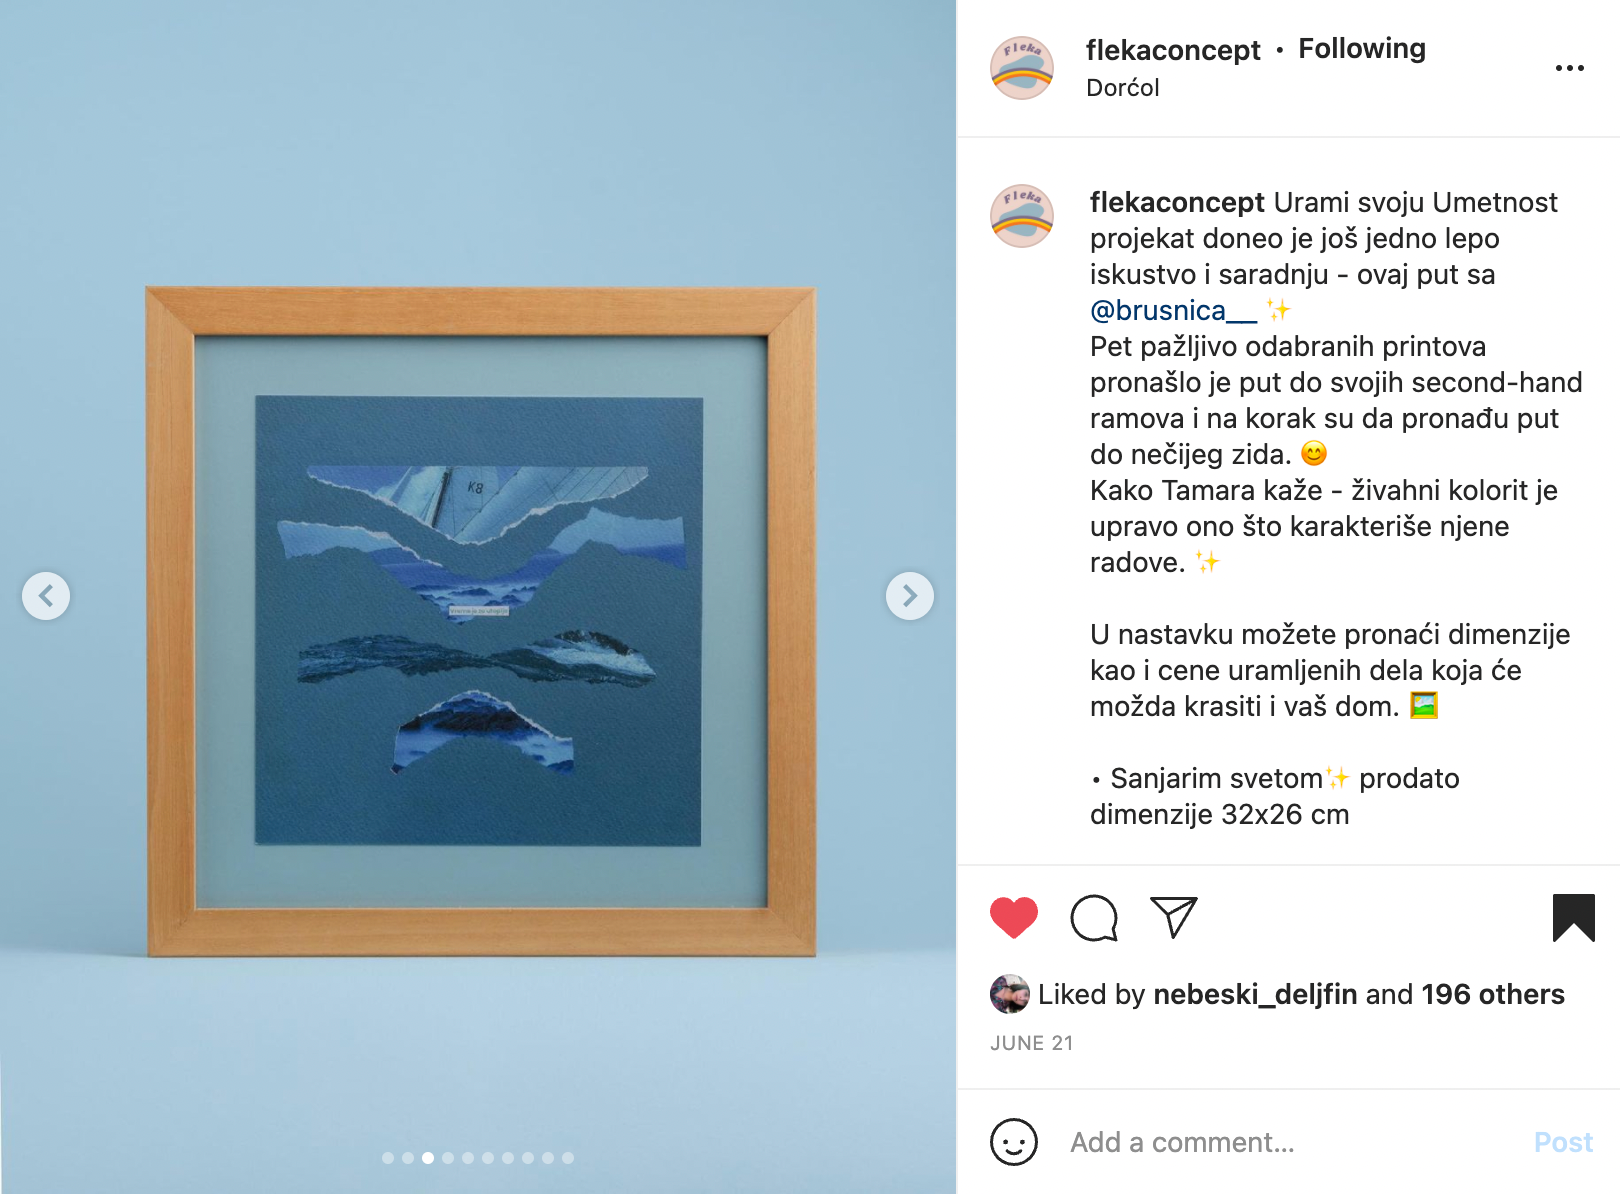Click flekaconcept avatar beside the caption
This screenshot has height=1194, width=1620.
coord(1022,216)
